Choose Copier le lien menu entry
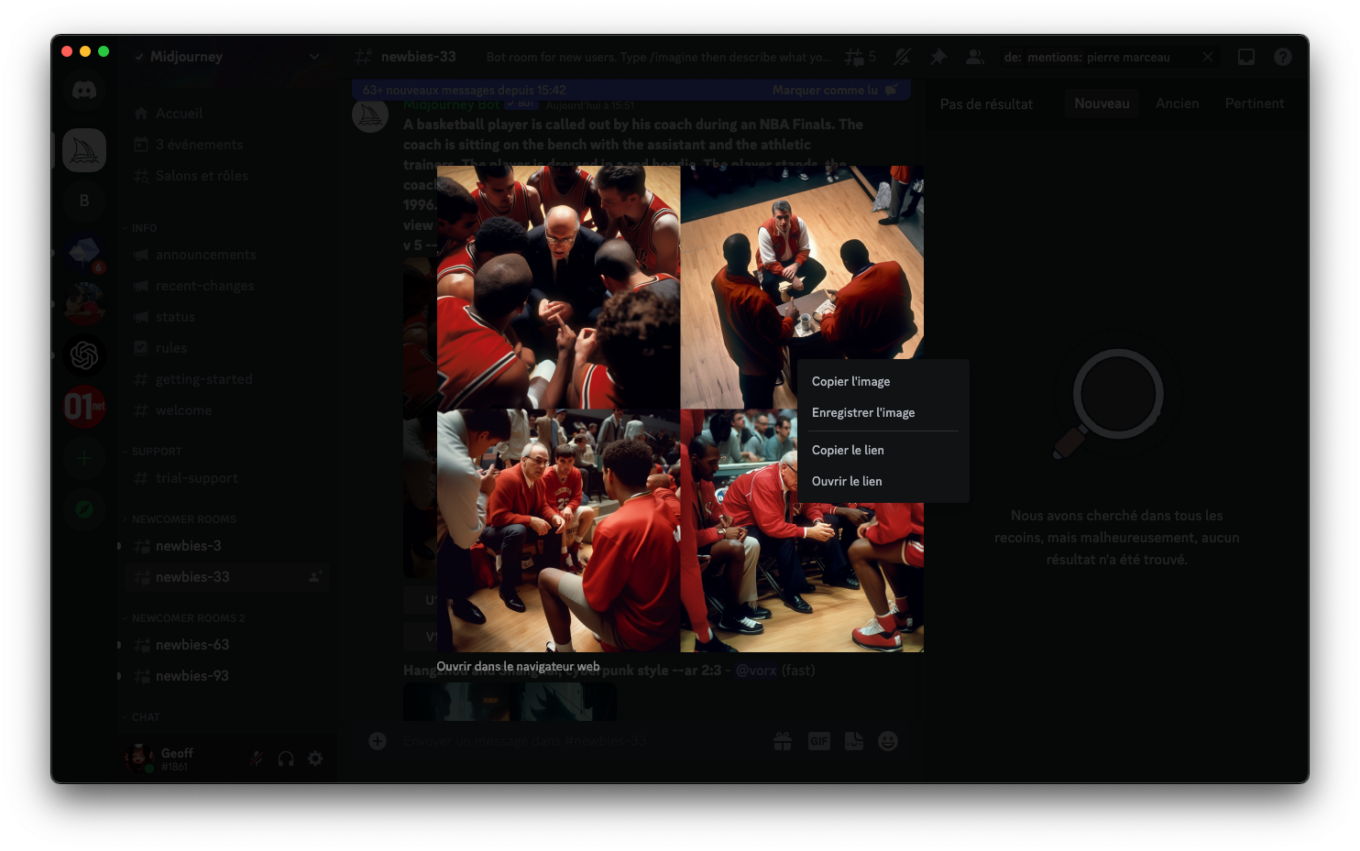 pyautogui.click(x=883, y=450)
